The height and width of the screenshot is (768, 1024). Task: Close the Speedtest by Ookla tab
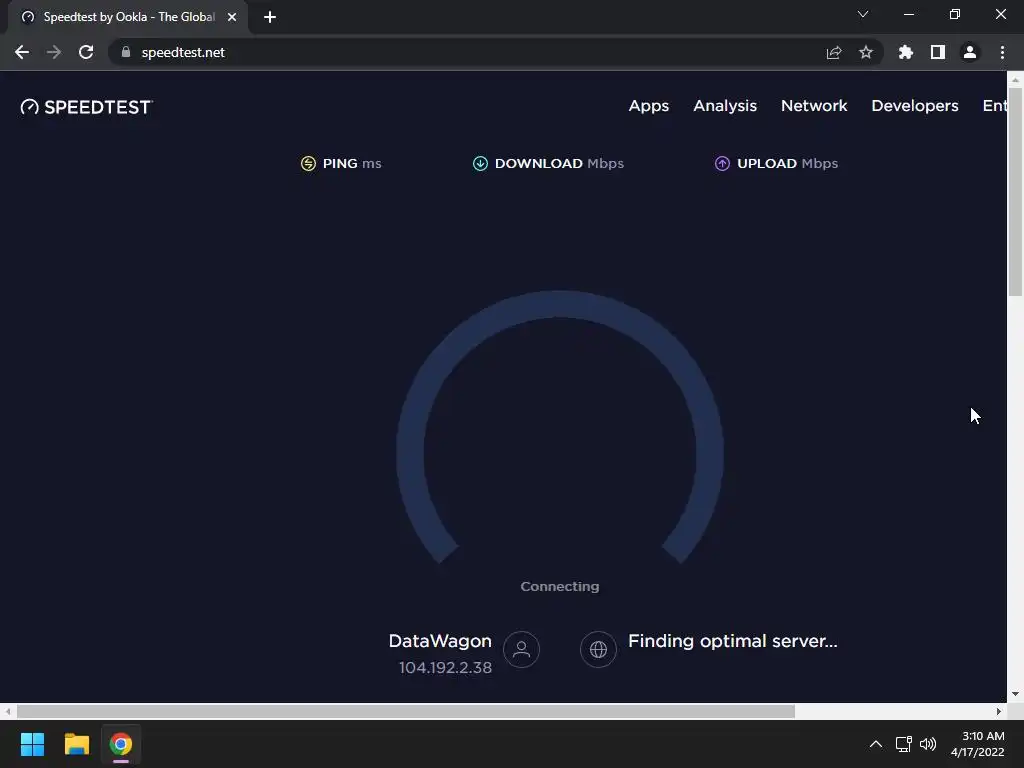[x=232, y=17]
